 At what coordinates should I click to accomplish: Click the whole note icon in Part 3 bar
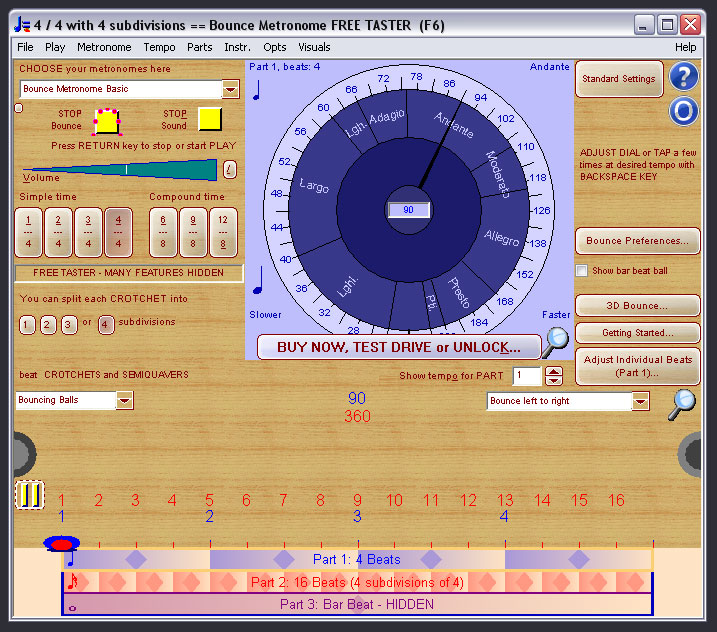click(72, 608)
